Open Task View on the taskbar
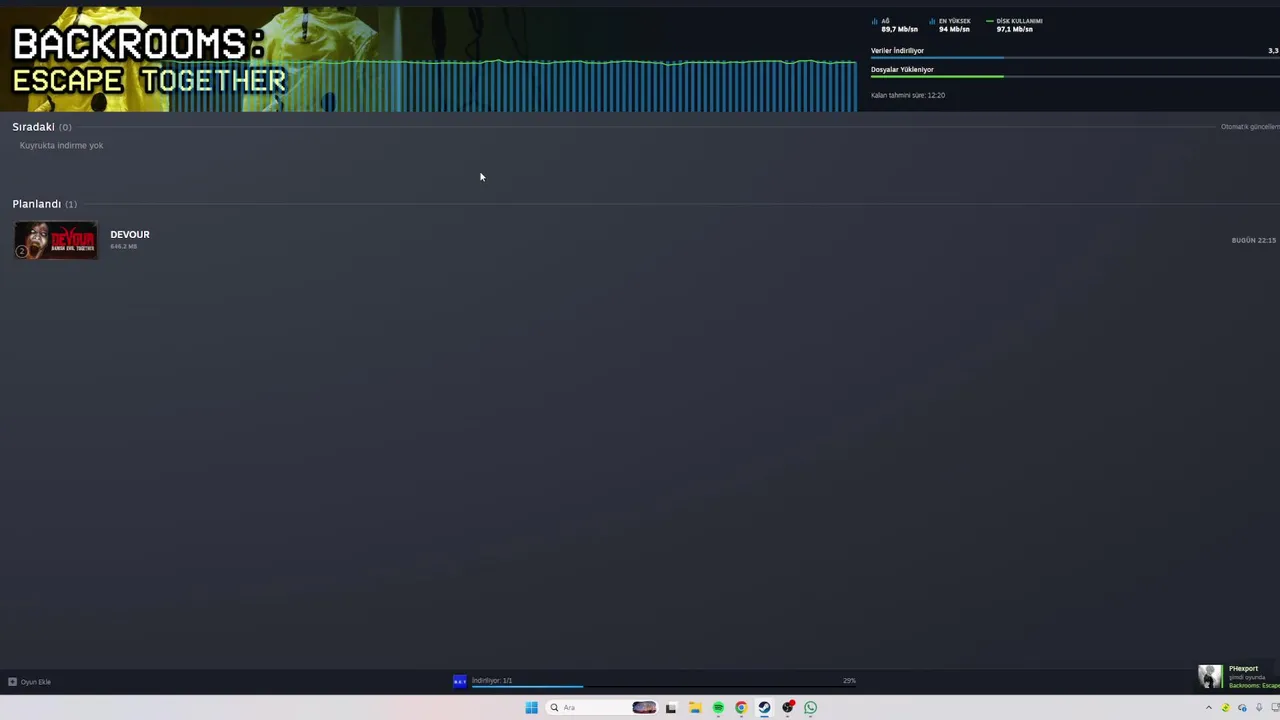This screenshot has height=720, width=1280. click(671, 707)
